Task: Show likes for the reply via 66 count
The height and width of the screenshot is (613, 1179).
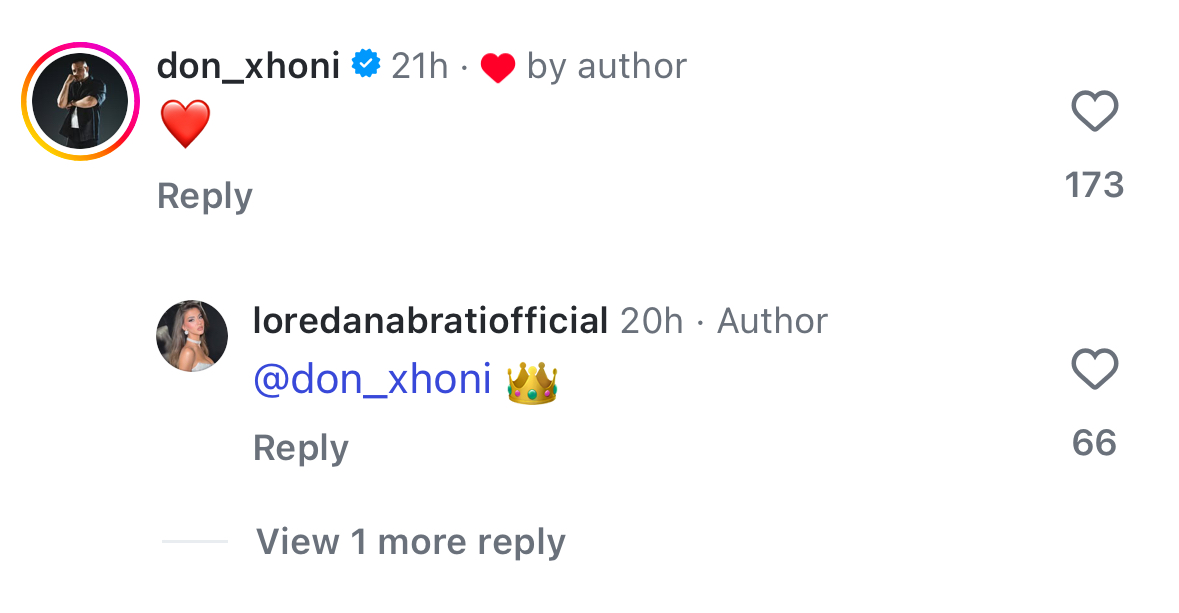Action: 1094,443
